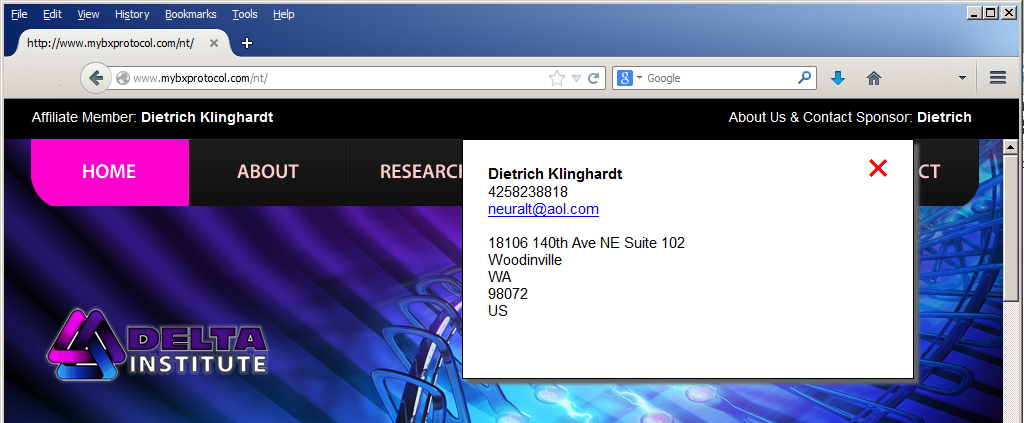Navigate to the HOME page tab
1024x423 pixels.
coord(109,172)
